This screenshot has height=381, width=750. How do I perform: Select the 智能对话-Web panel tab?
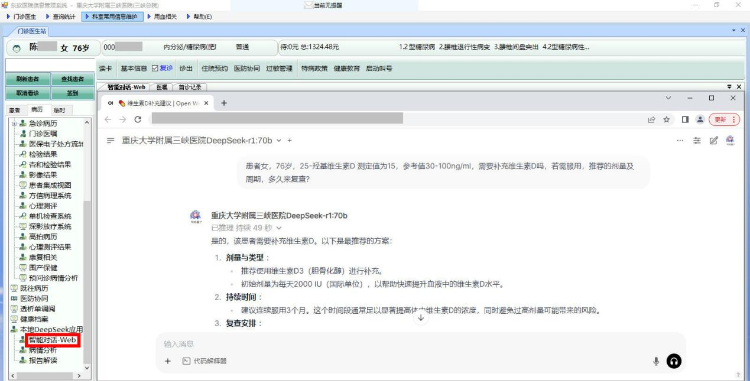(126, 87)
